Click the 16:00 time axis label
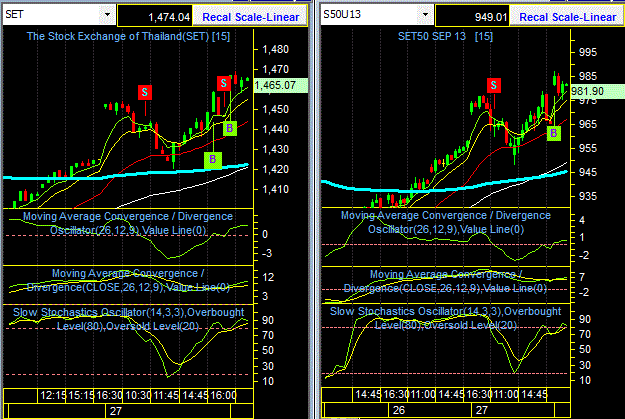Screen dimensions: 625x419 pos(223,395)
